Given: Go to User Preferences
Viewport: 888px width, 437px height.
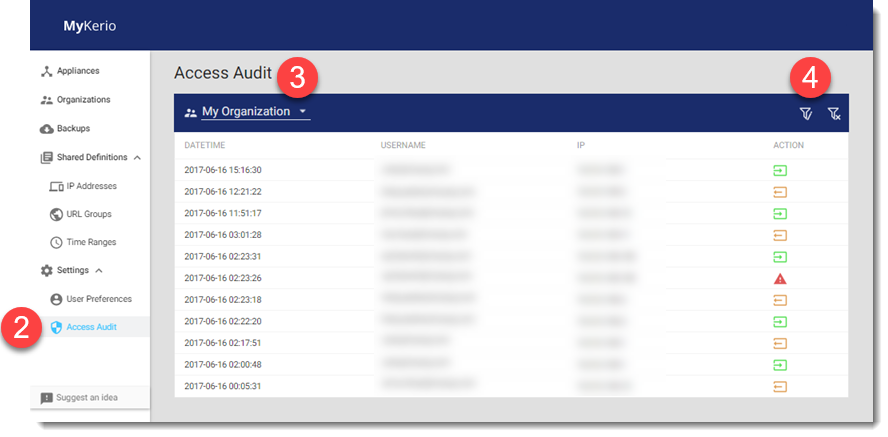Looking at the screenshot, I should (98, 299).
